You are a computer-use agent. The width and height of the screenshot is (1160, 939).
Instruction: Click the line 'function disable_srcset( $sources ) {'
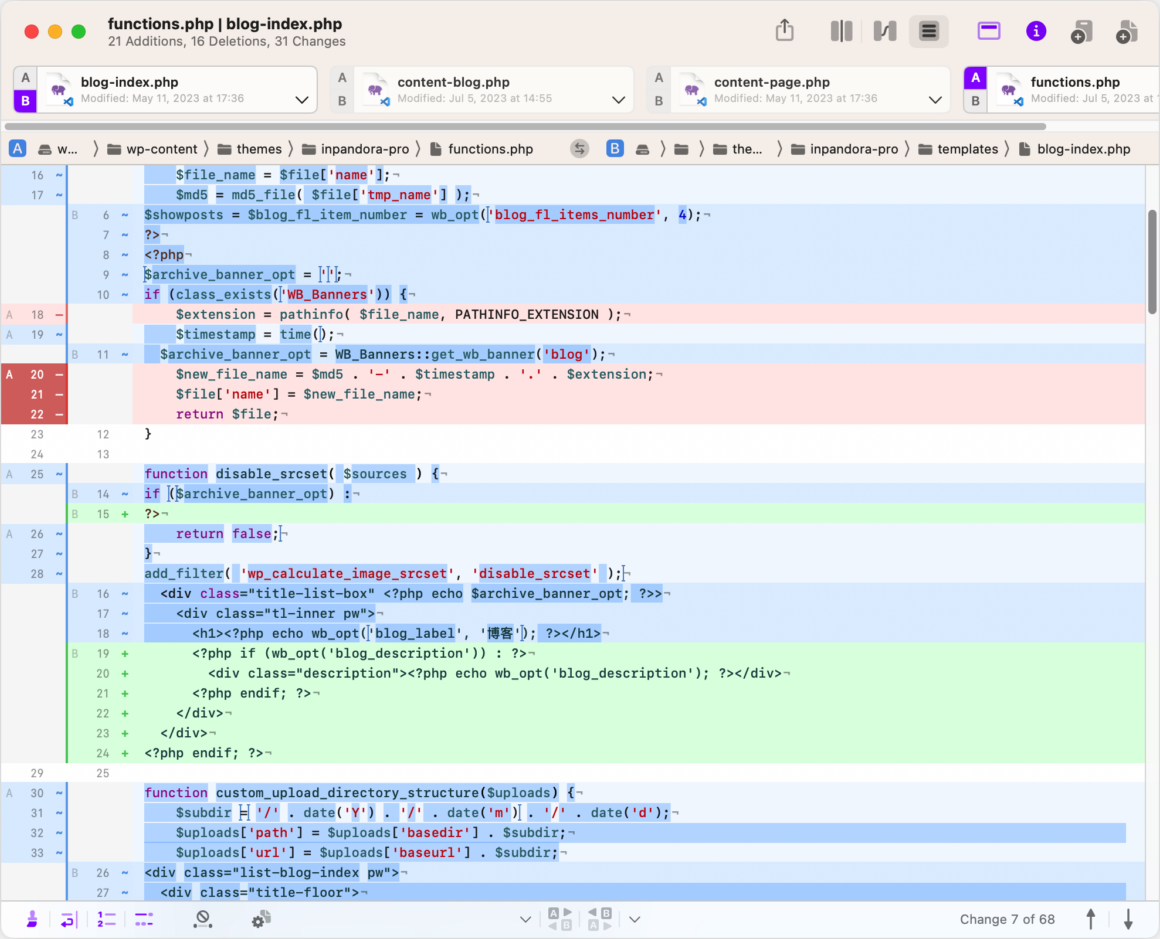(291, 474)
